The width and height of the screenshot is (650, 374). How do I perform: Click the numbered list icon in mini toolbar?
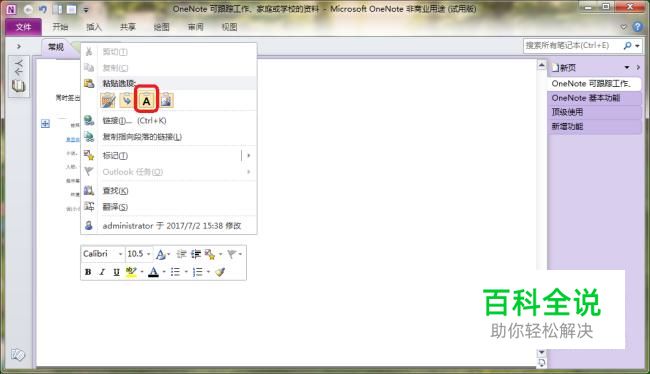[x=198, y=272]
